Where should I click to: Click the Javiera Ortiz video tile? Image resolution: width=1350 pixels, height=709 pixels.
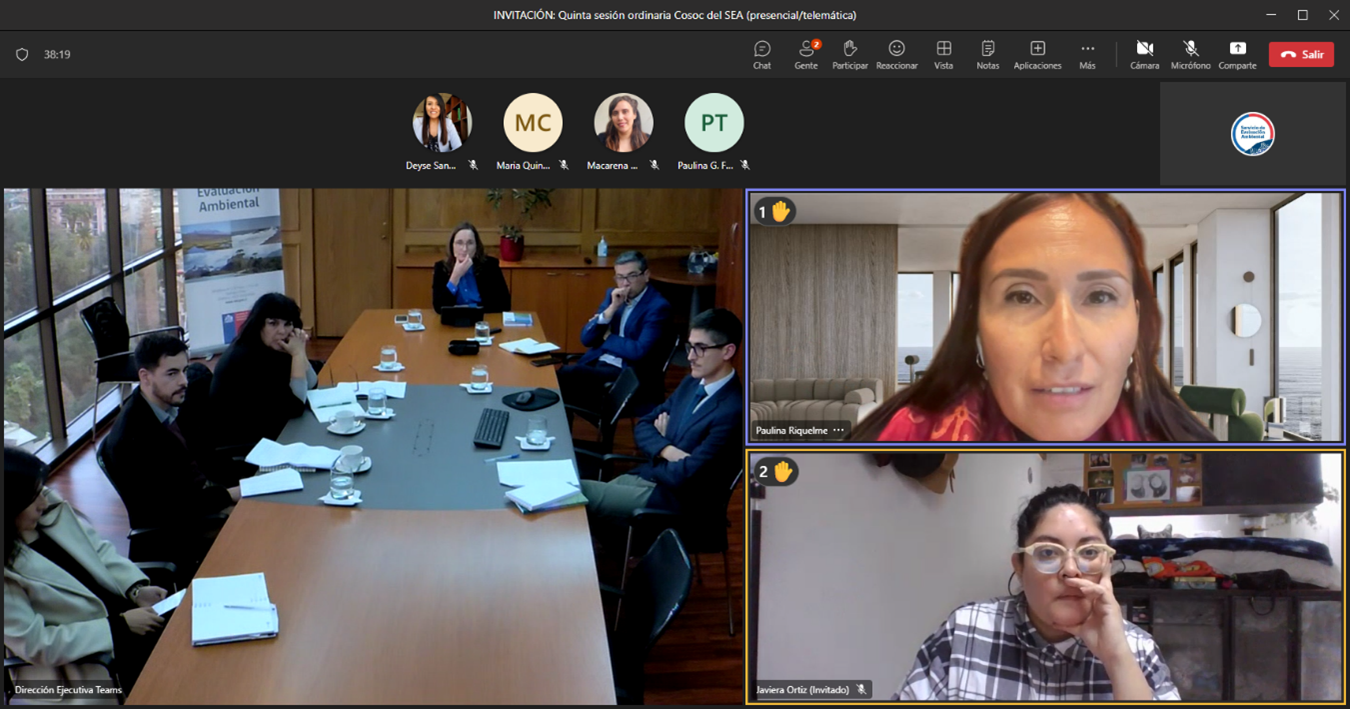tap(1045, 577)
